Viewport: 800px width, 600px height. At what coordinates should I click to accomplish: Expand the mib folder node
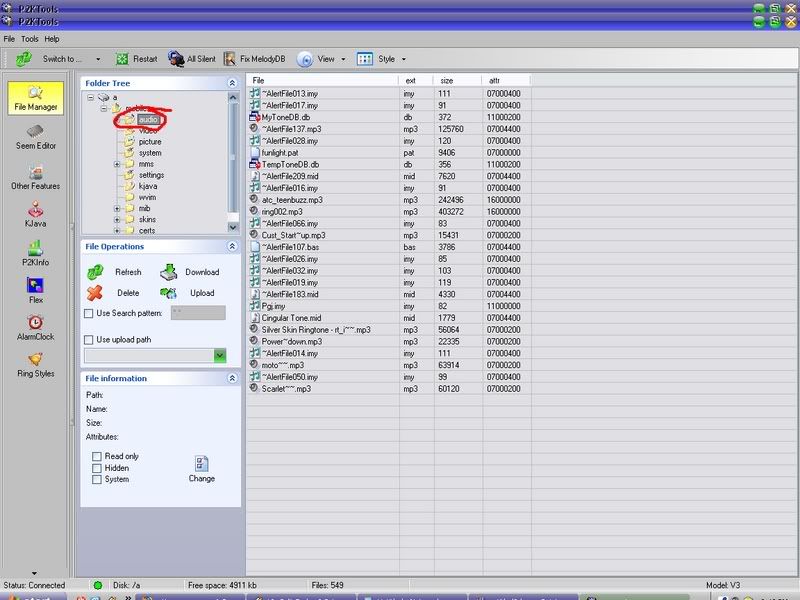(x=117, y=209)
